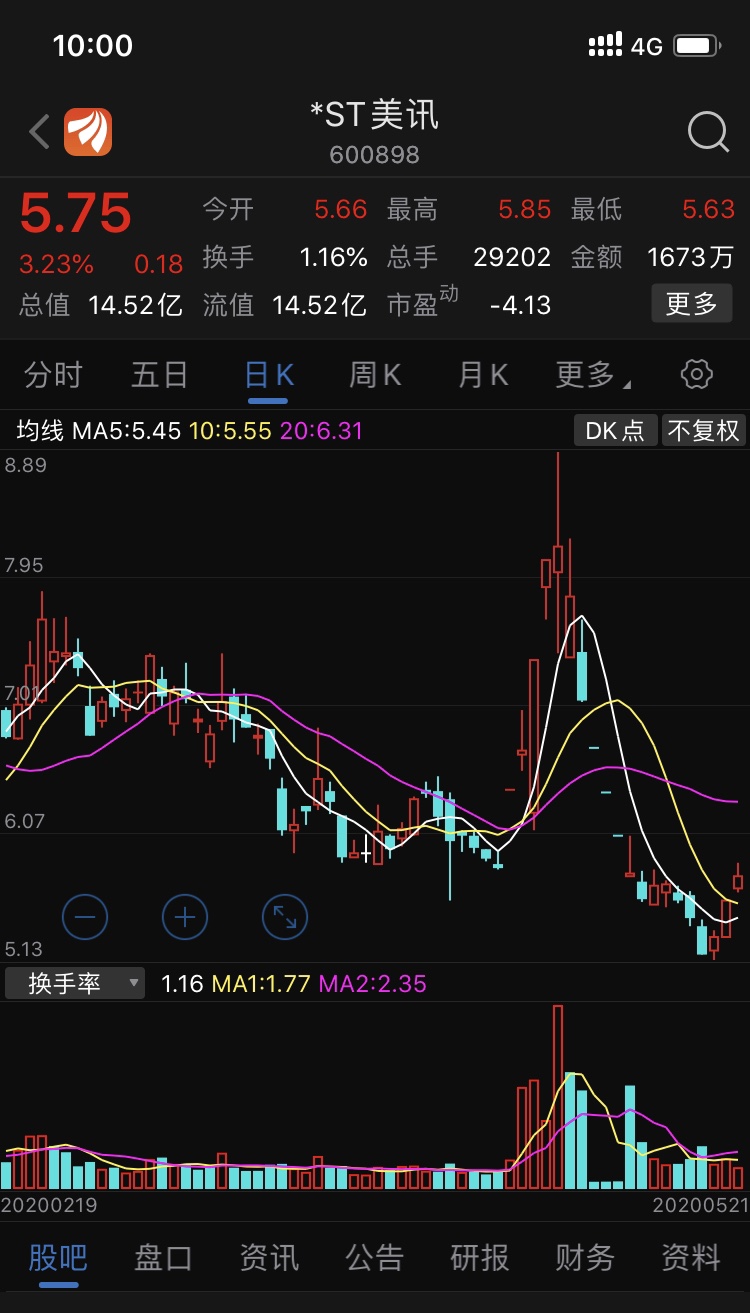The width and height of the screenshot is (750, 1313).
Task: Tap 3.23% percent change
Action: coord(56,264)
